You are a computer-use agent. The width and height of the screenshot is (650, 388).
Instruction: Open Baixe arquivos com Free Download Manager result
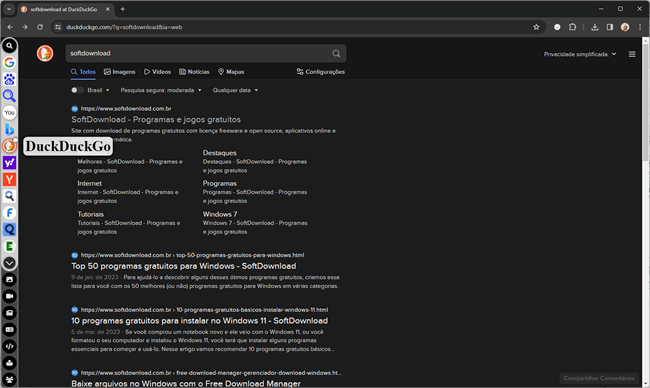(x=186, y=383)
